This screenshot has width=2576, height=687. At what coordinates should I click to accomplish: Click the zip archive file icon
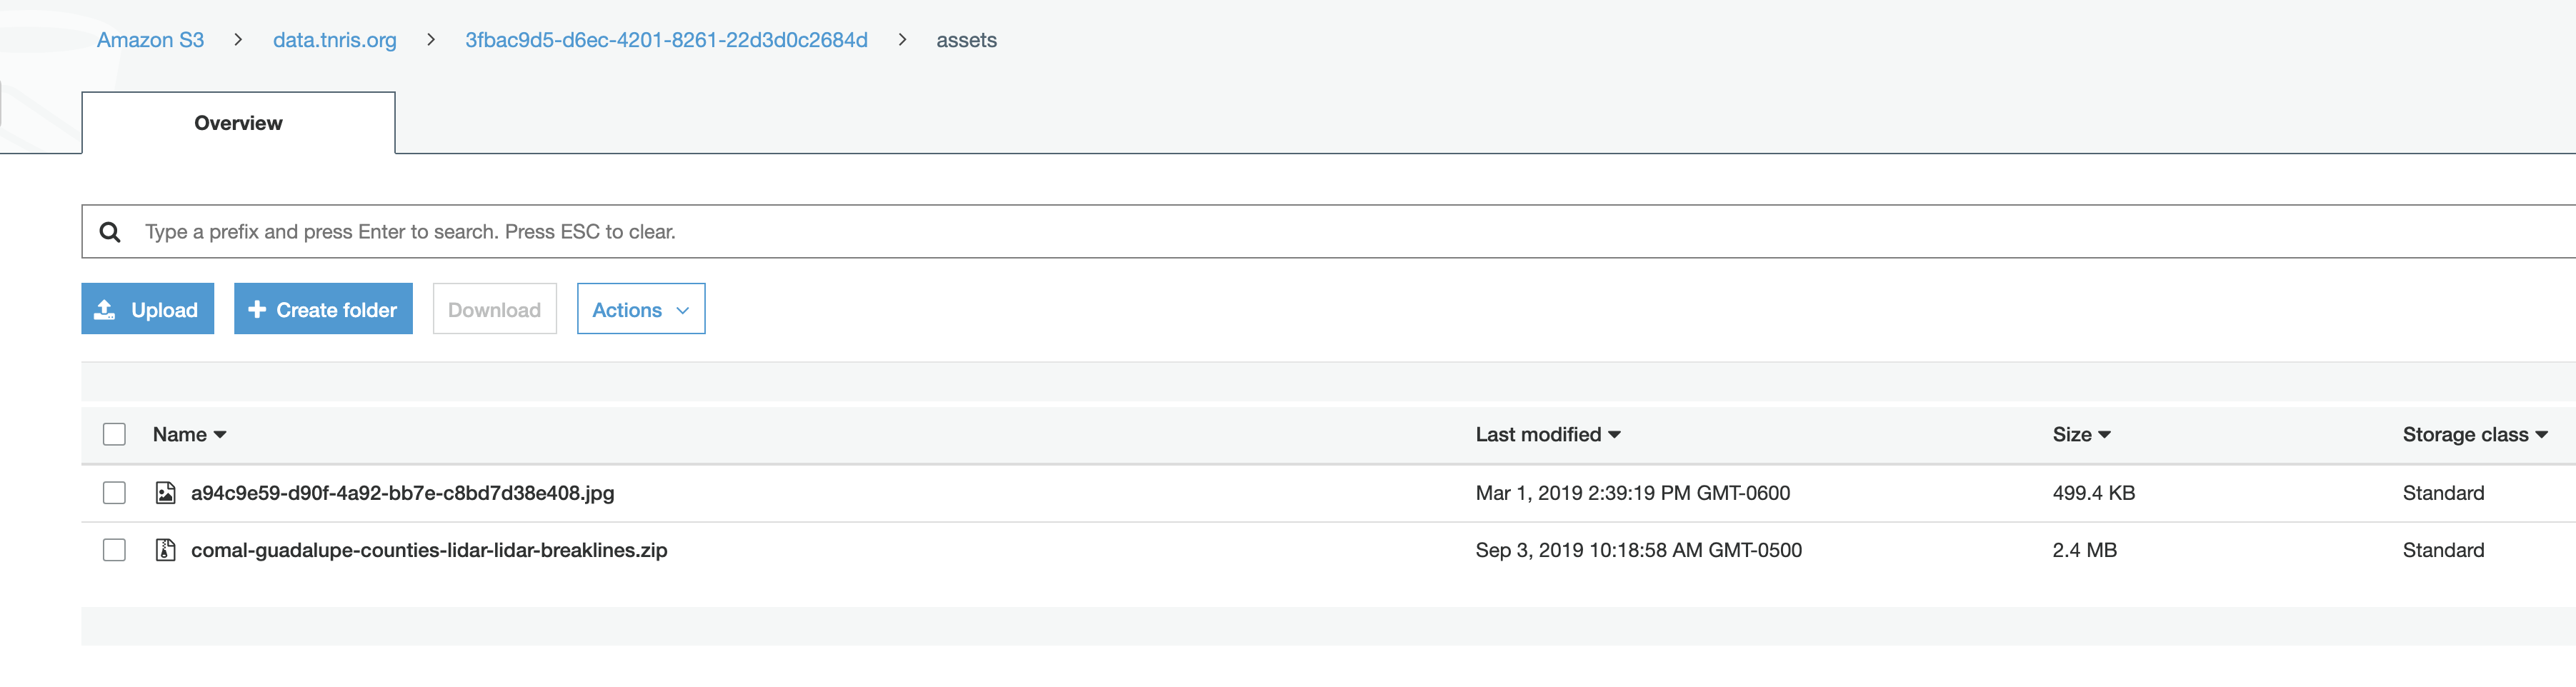tap(166, 550)
